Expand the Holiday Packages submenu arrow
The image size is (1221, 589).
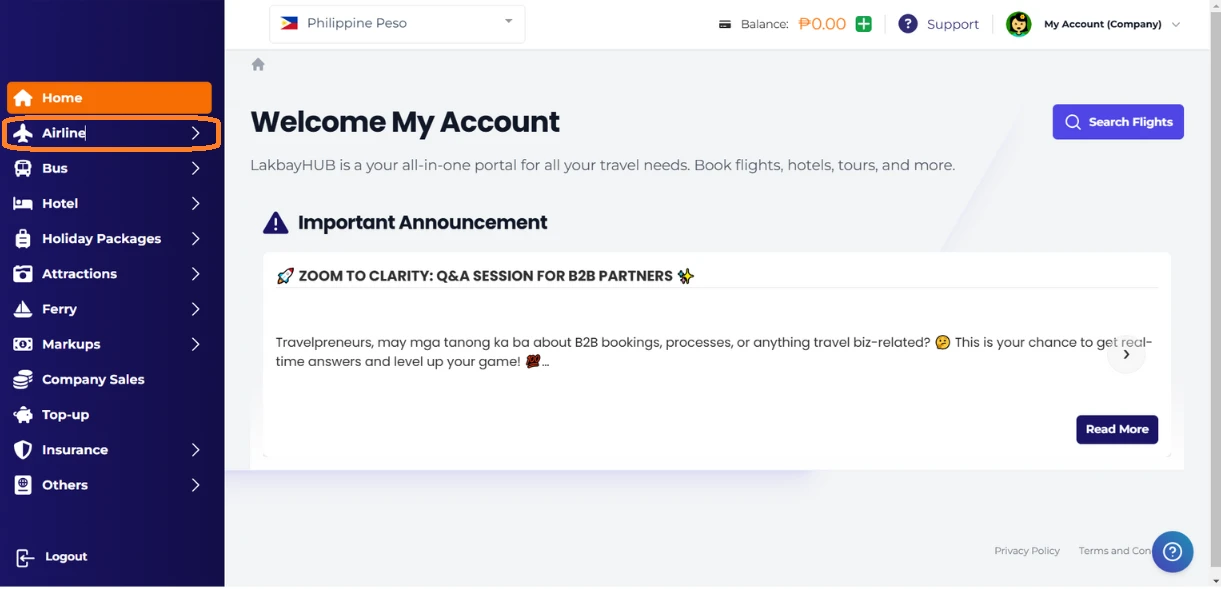pos(196,239)
